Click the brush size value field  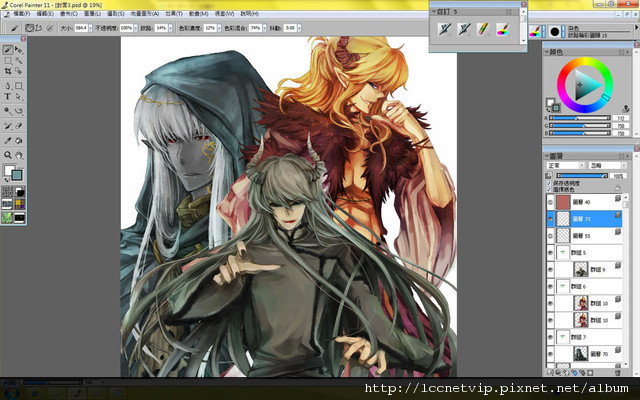pos(81,28)
